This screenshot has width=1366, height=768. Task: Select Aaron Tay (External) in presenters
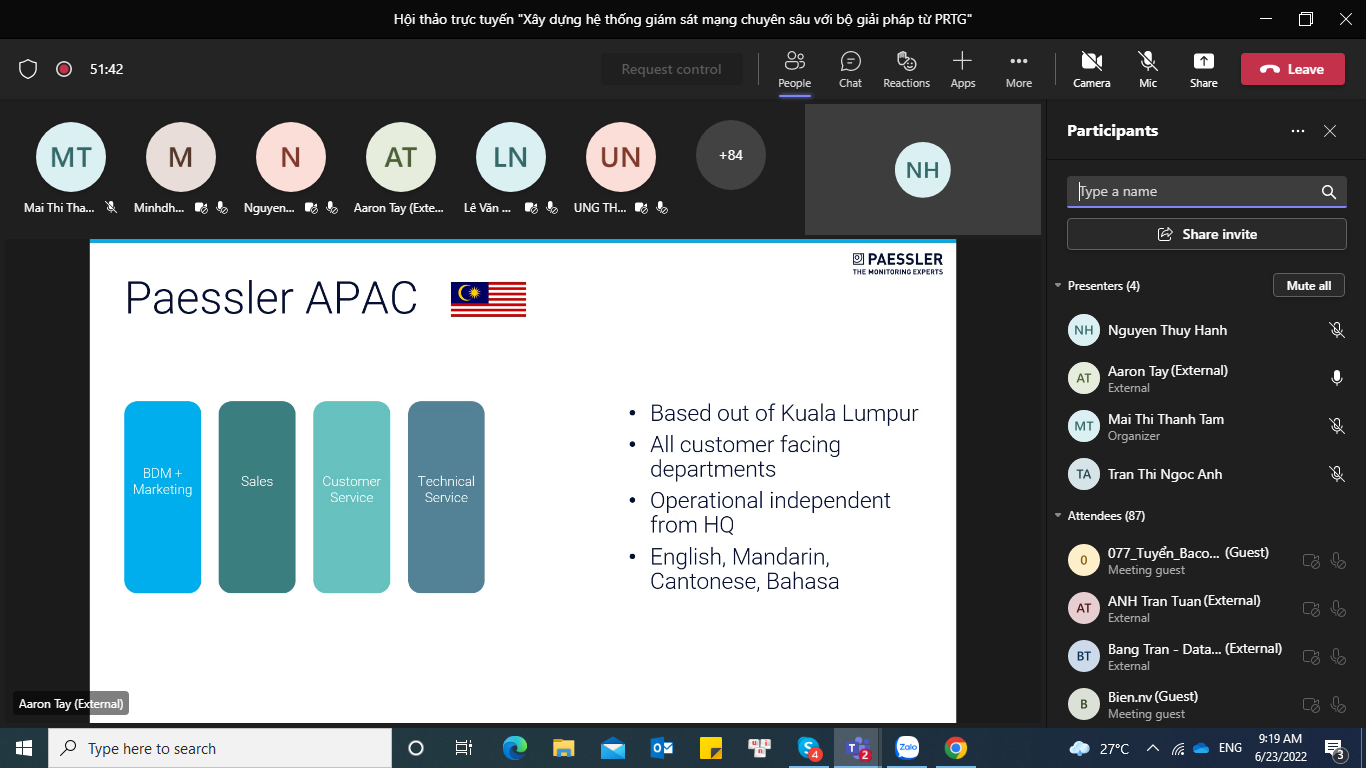click(x=1206, y=378)
